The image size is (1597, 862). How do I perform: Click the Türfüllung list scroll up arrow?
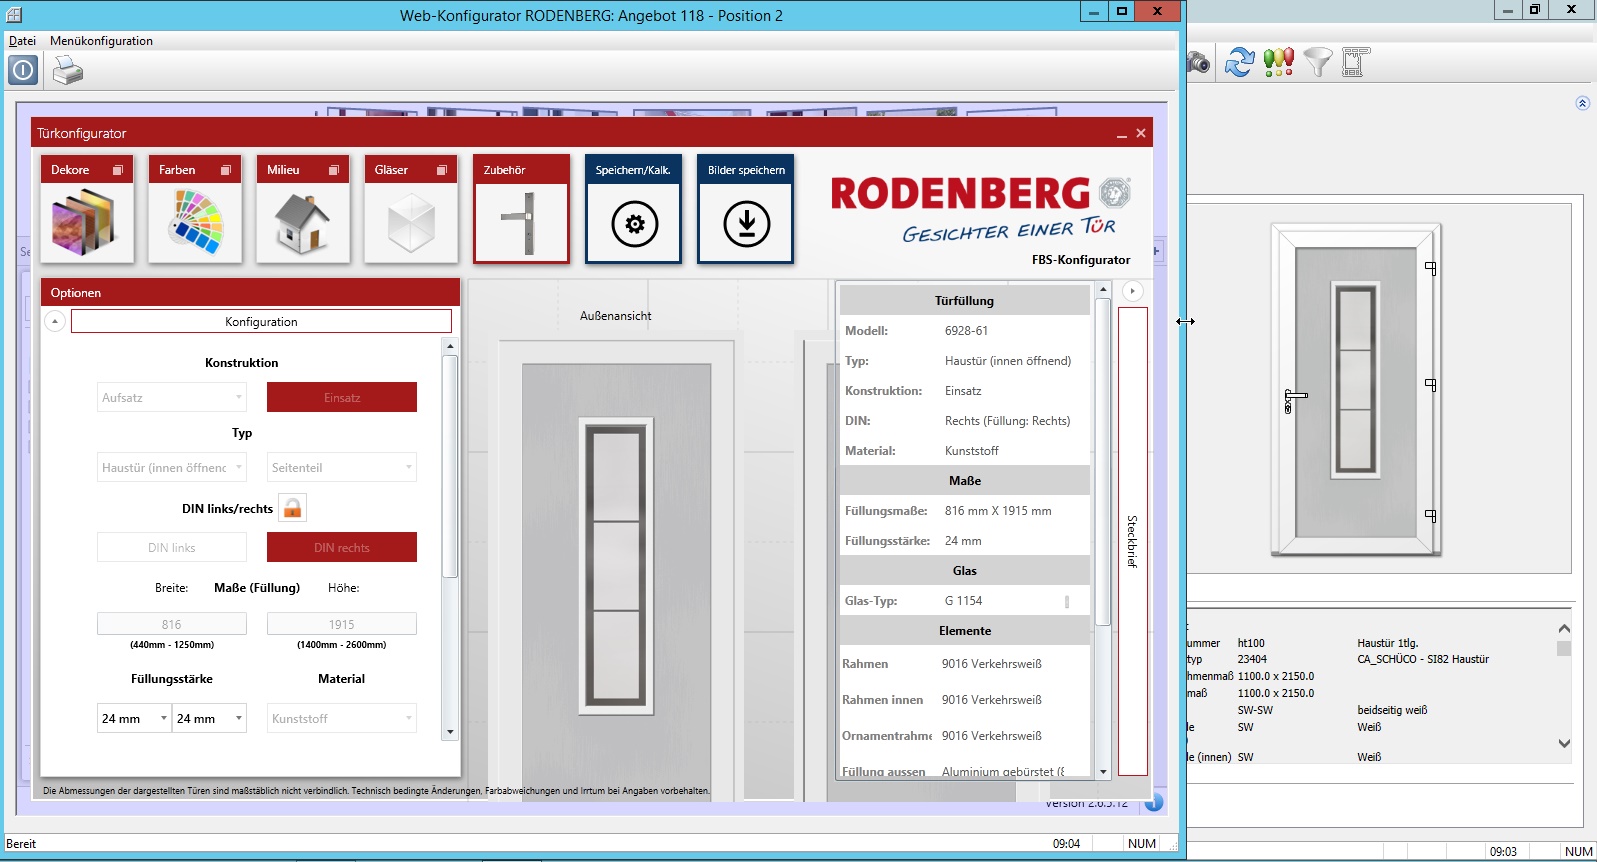1103,289
